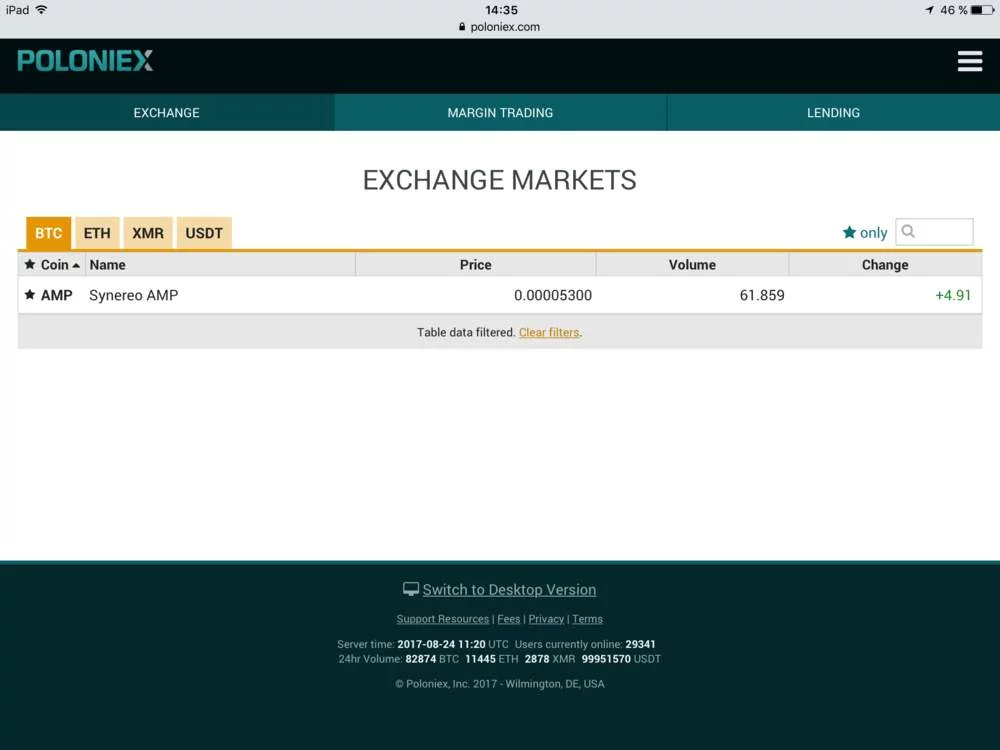Click the price 0.00005300
Viewport: 1000px width, 750px height.
[553, 295]
